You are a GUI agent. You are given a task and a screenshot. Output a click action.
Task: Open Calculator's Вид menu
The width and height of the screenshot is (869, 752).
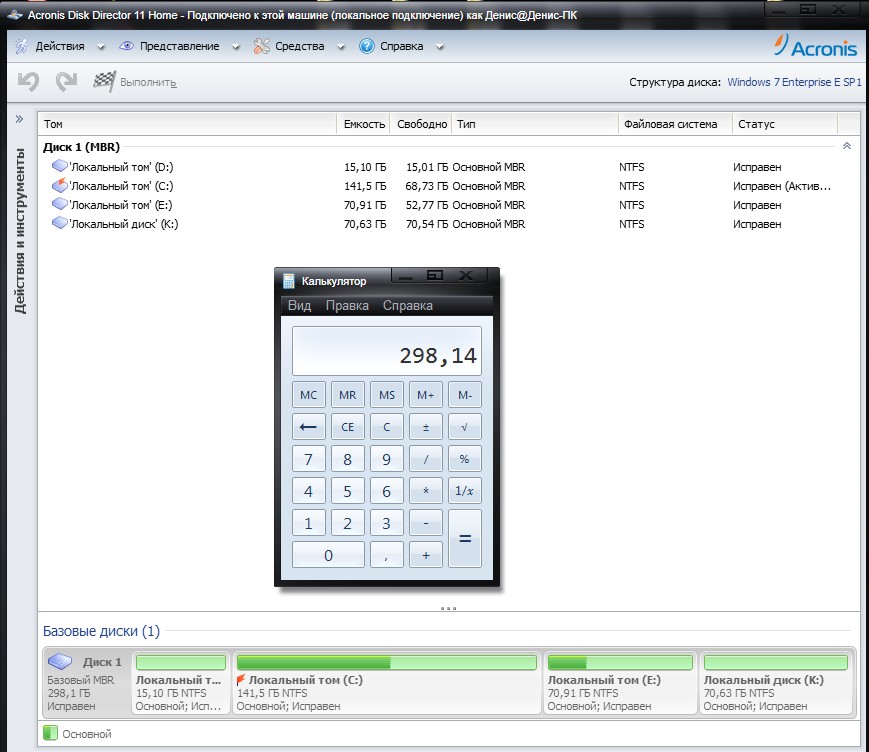[299, 305]
